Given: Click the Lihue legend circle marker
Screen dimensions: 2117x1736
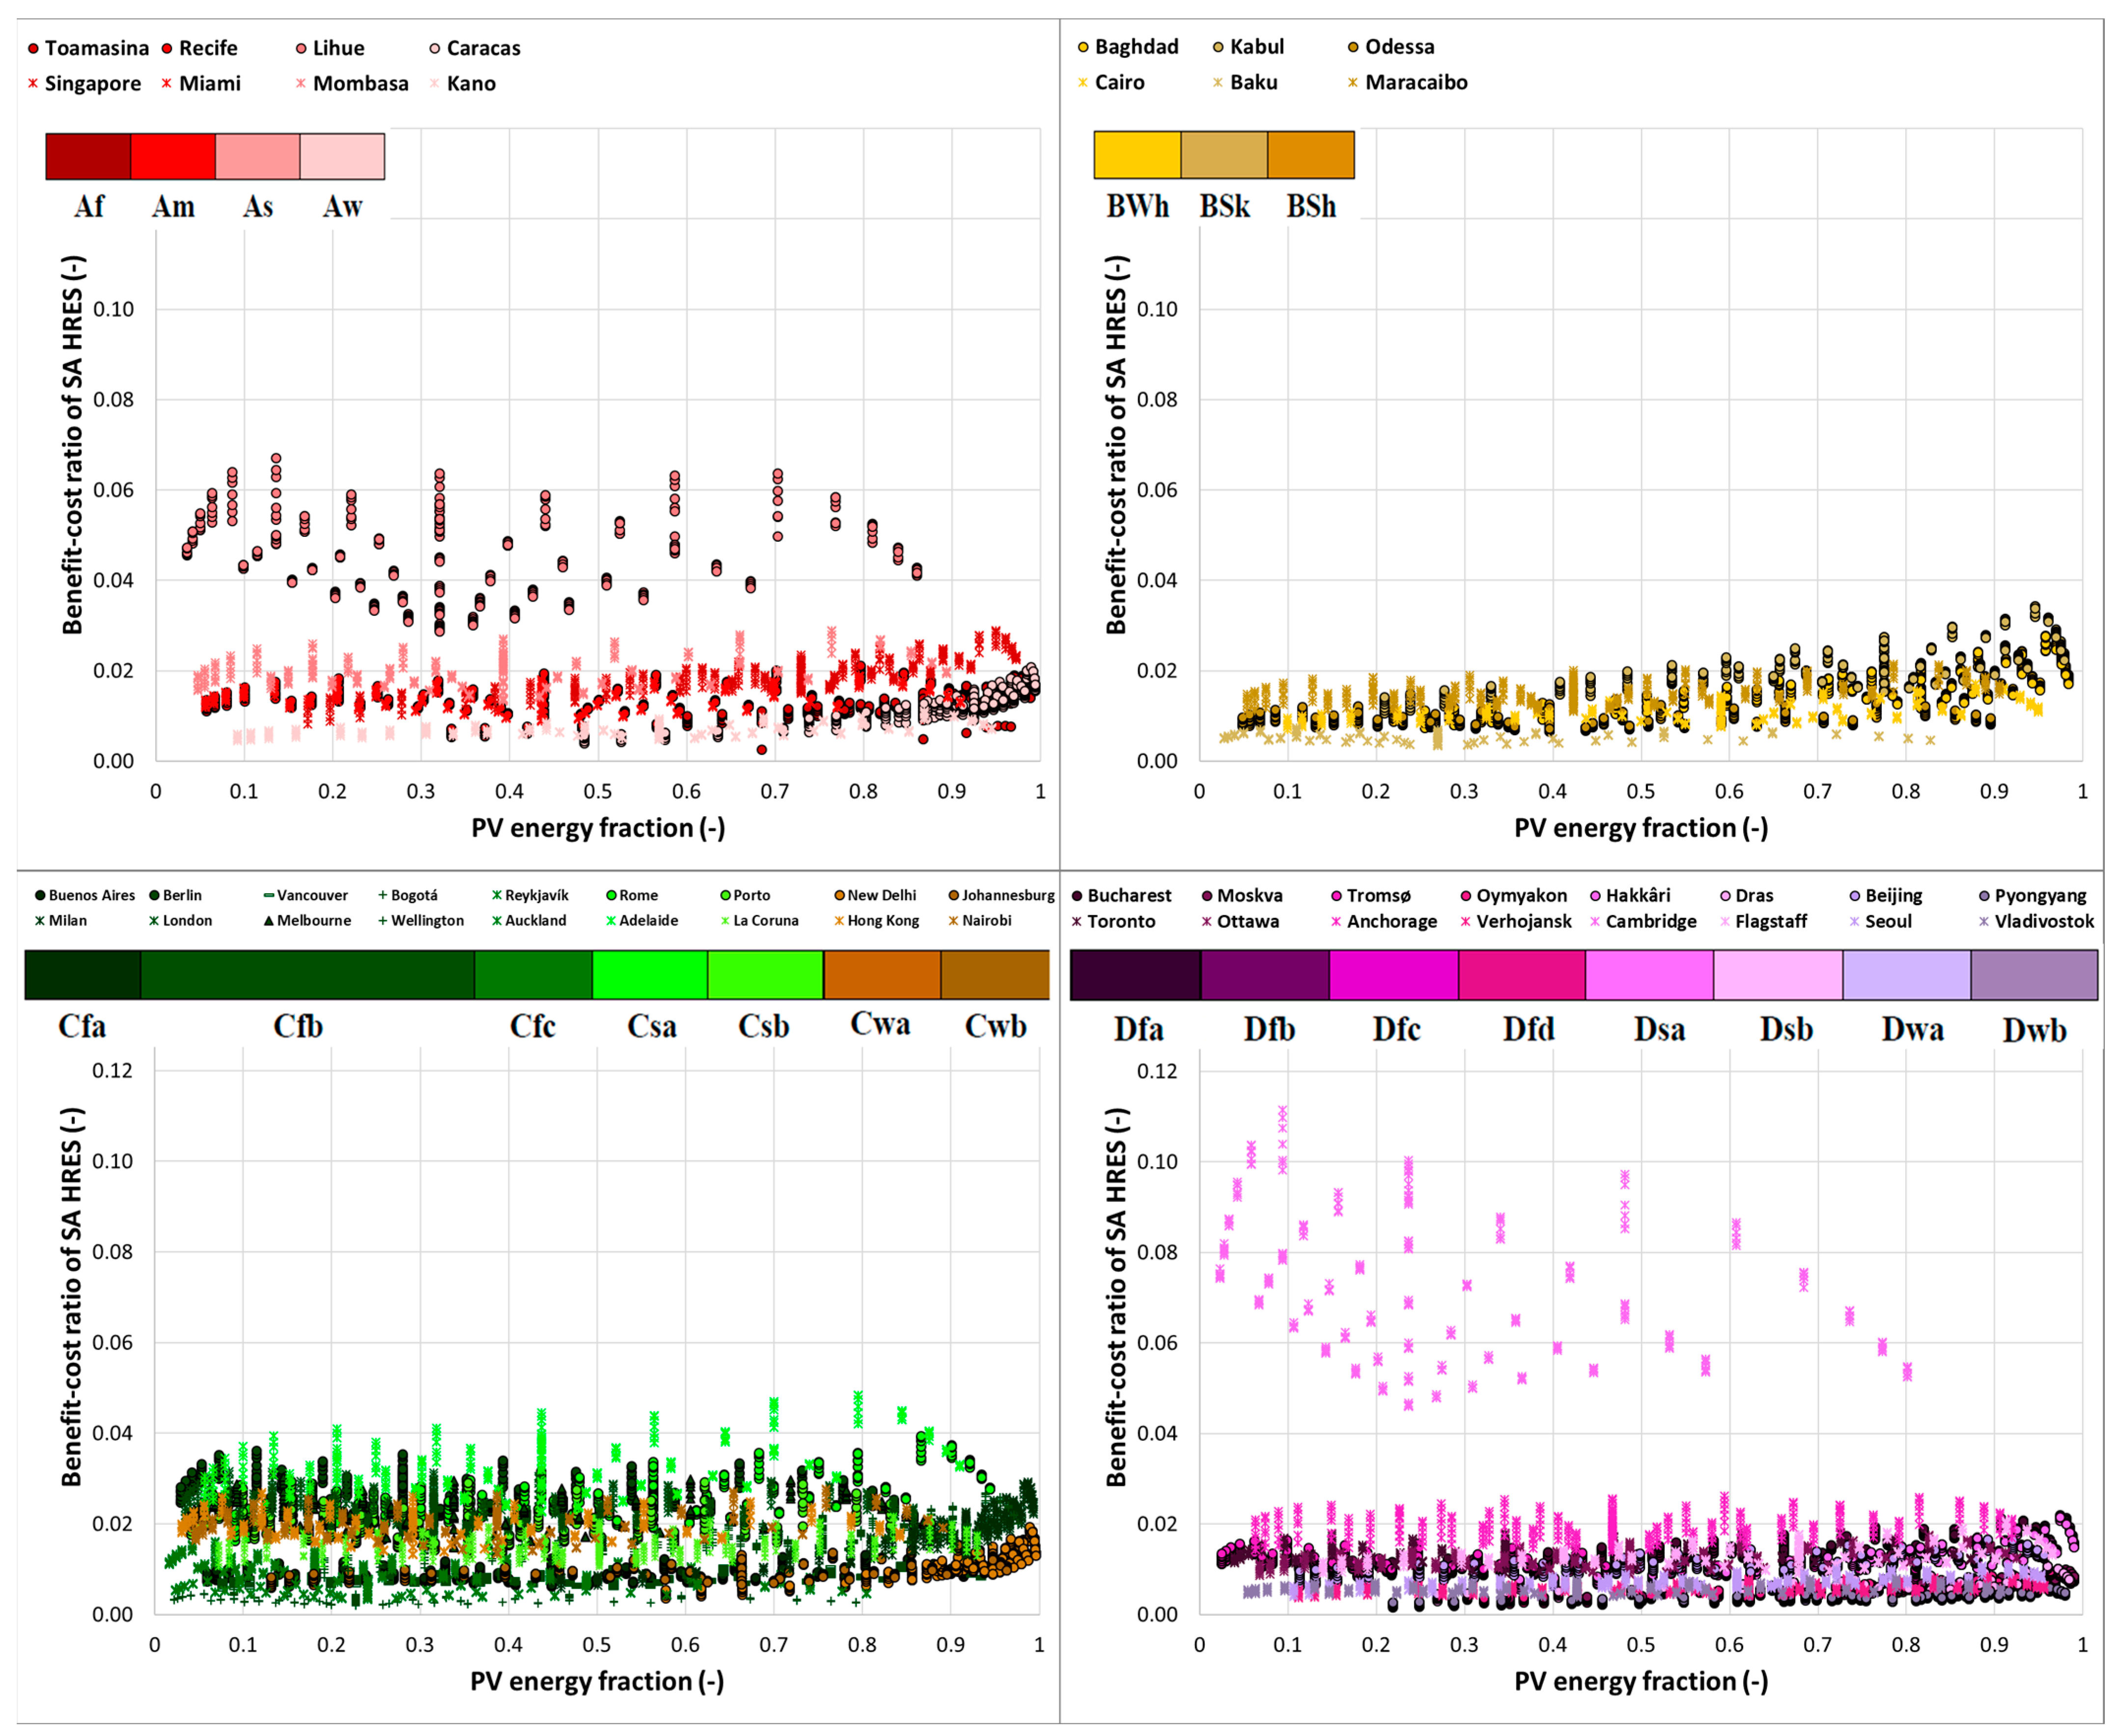Looking at the screenshot, I should point(301,49).
